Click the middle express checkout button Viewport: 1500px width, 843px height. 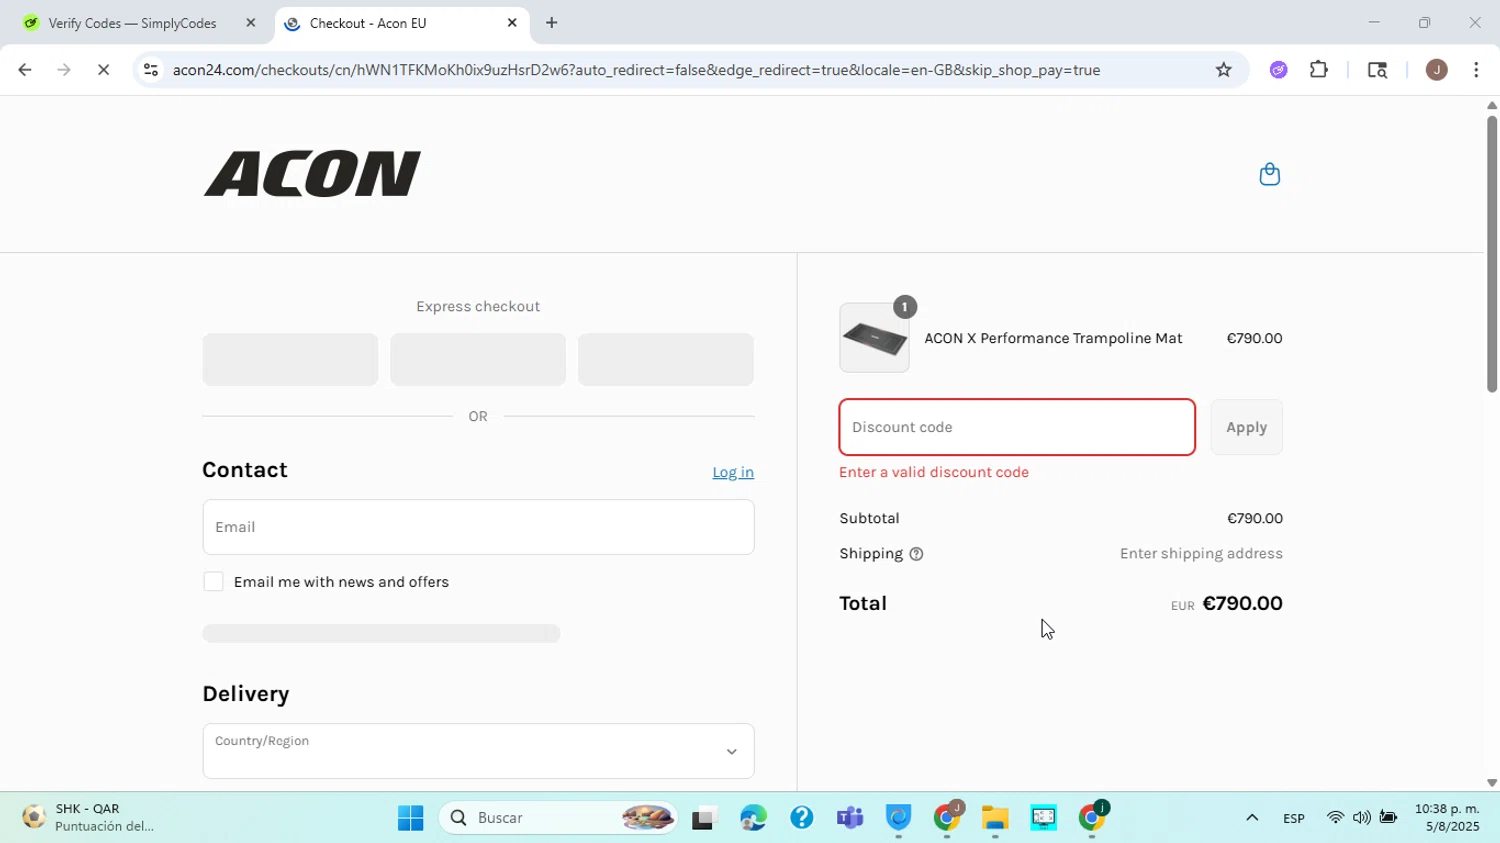(x=478, y=359)
